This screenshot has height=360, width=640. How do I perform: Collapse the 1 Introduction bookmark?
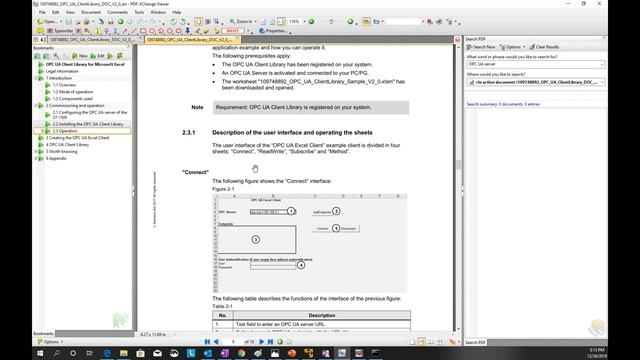(x=36, y=78)
